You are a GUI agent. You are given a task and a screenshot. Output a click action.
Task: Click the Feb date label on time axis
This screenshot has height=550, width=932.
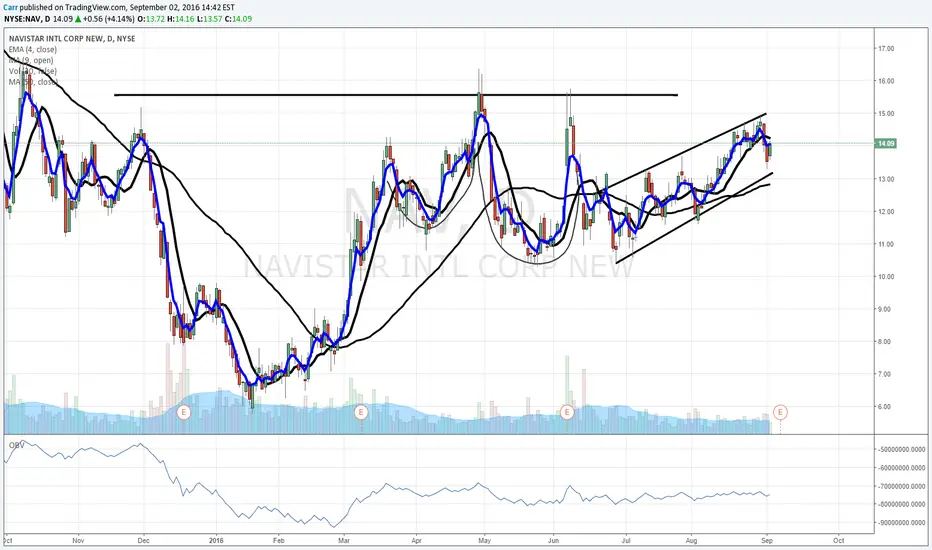278,541
